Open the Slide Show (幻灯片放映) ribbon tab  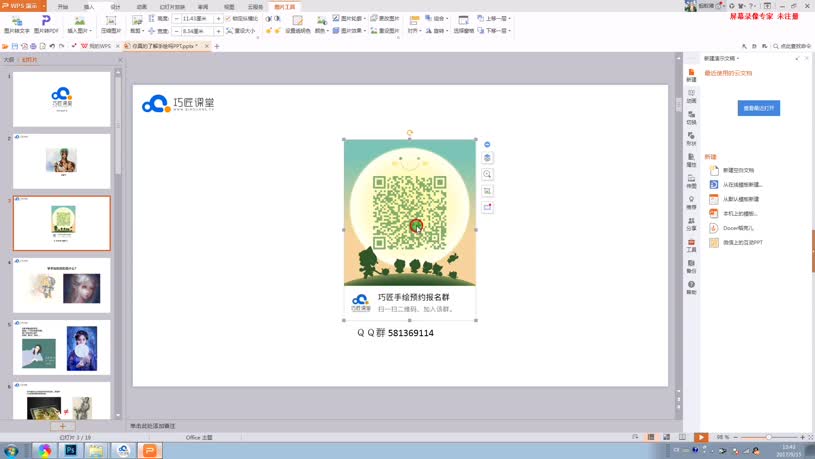[x=172, y=7]
